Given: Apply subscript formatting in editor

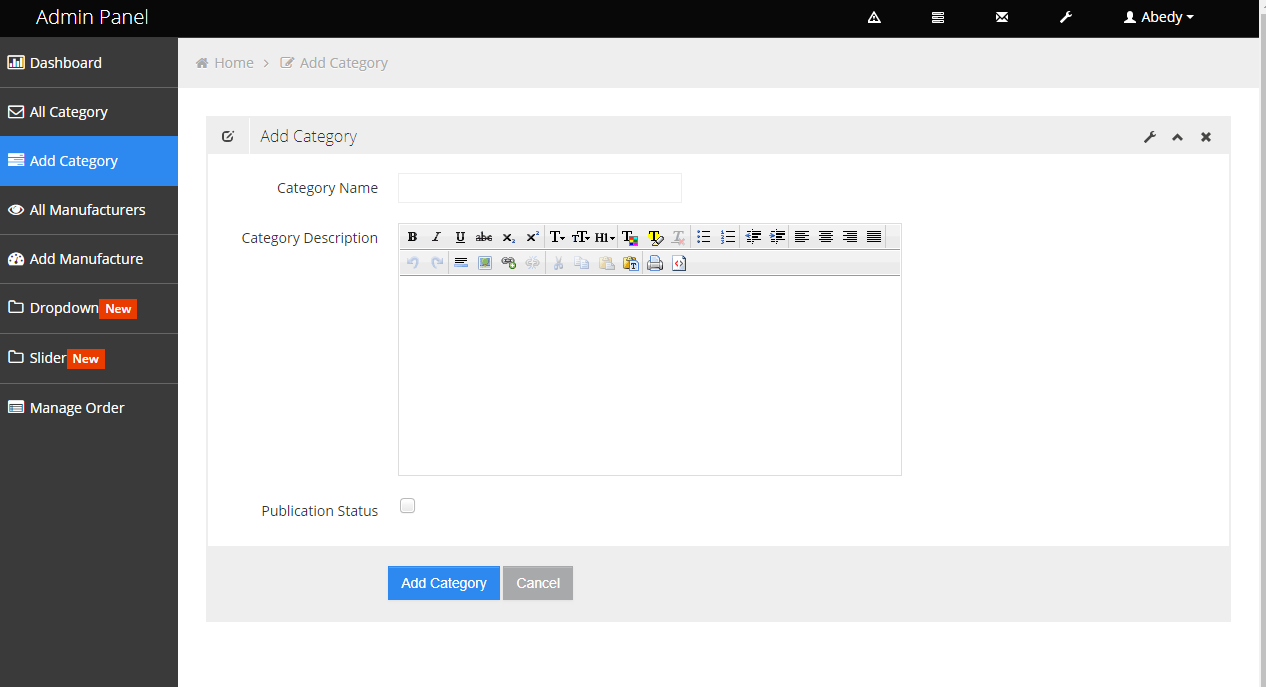Looking at the screenshot, I should 508,237.
